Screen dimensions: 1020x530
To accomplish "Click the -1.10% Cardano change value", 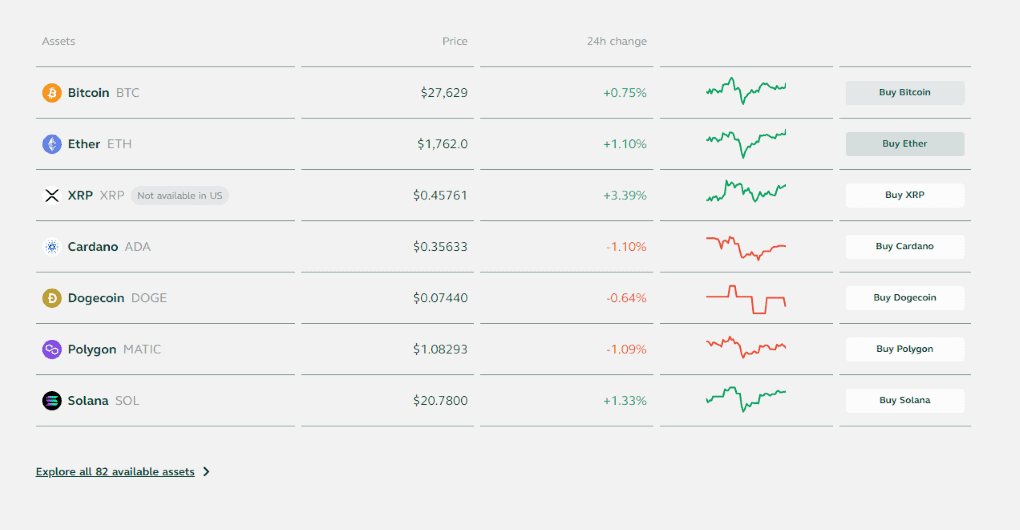I will tap(626, 246).
